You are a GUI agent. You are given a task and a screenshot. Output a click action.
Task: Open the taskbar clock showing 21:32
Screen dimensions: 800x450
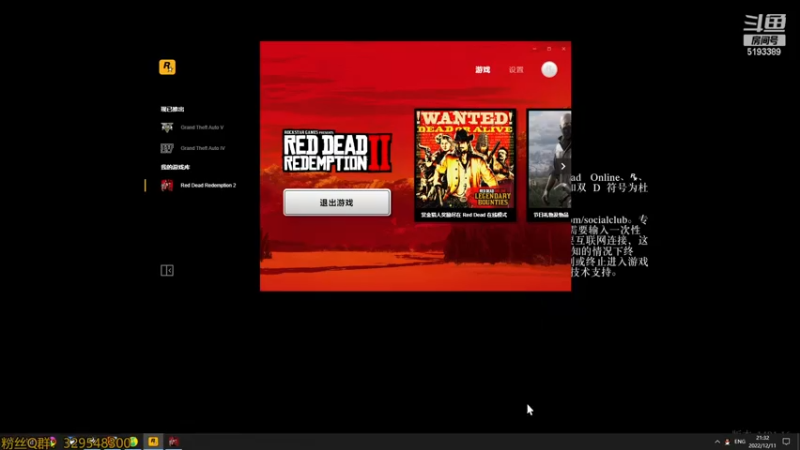(x=762, y=442)
